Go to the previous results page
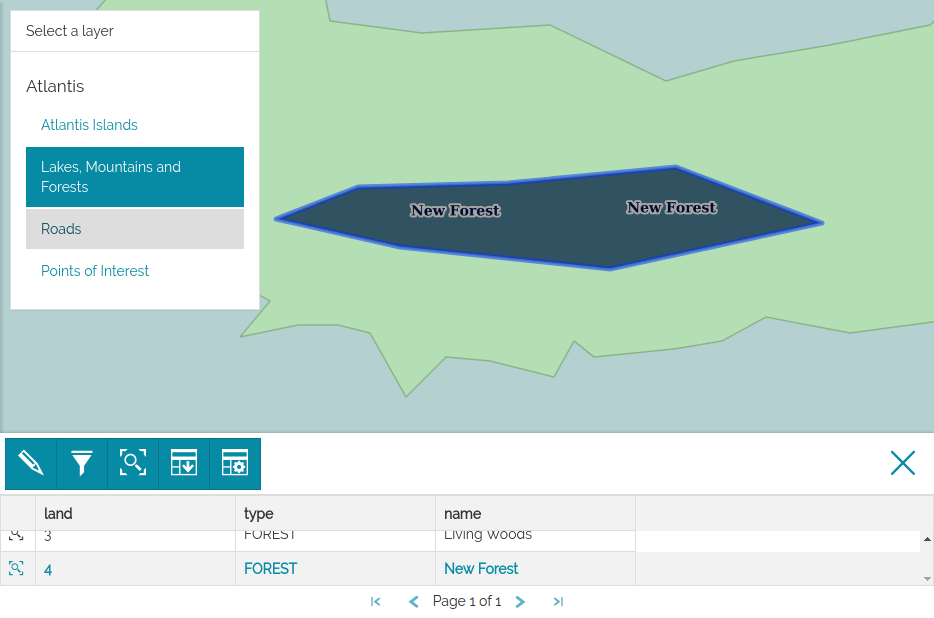The height and width of the screenshot is (618, 934). coord(414,602)
